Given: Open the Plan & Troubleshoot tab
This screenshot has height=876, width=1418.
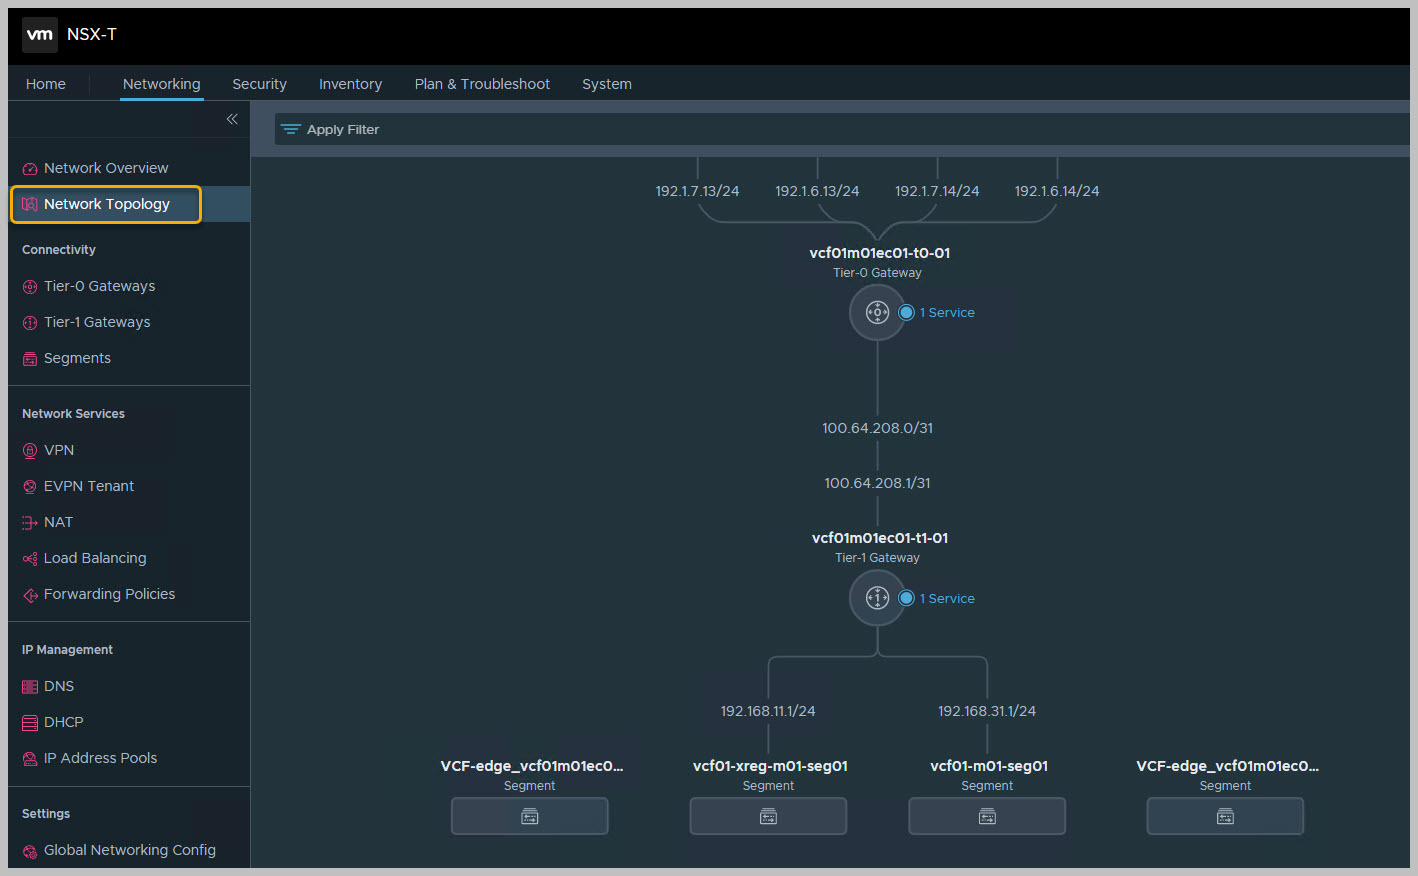Looking at the screenshot, I should 482,84.
